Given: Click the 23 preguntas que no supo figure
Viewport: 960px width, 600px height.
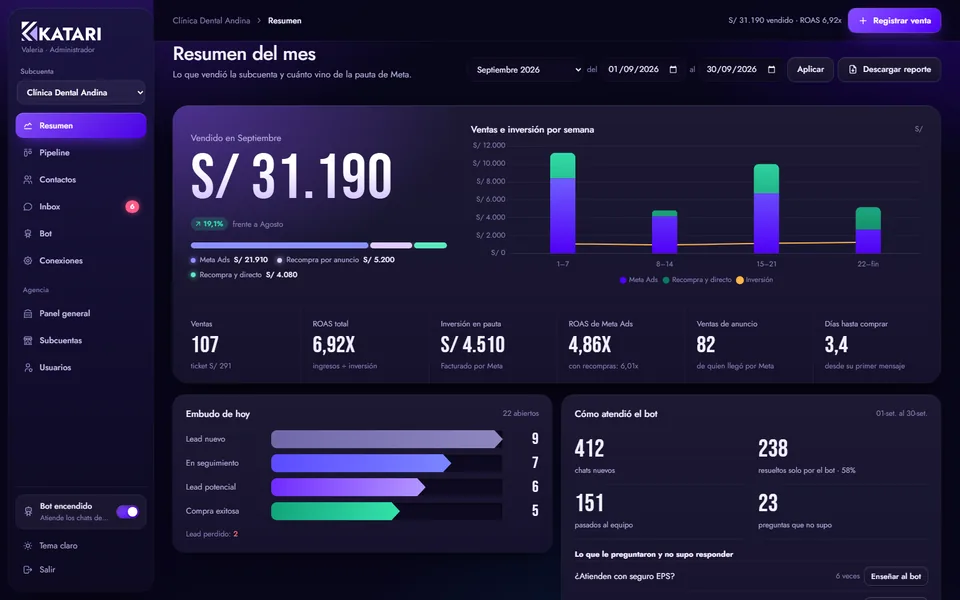Looking at the screenshot, I should click(768, 503).
